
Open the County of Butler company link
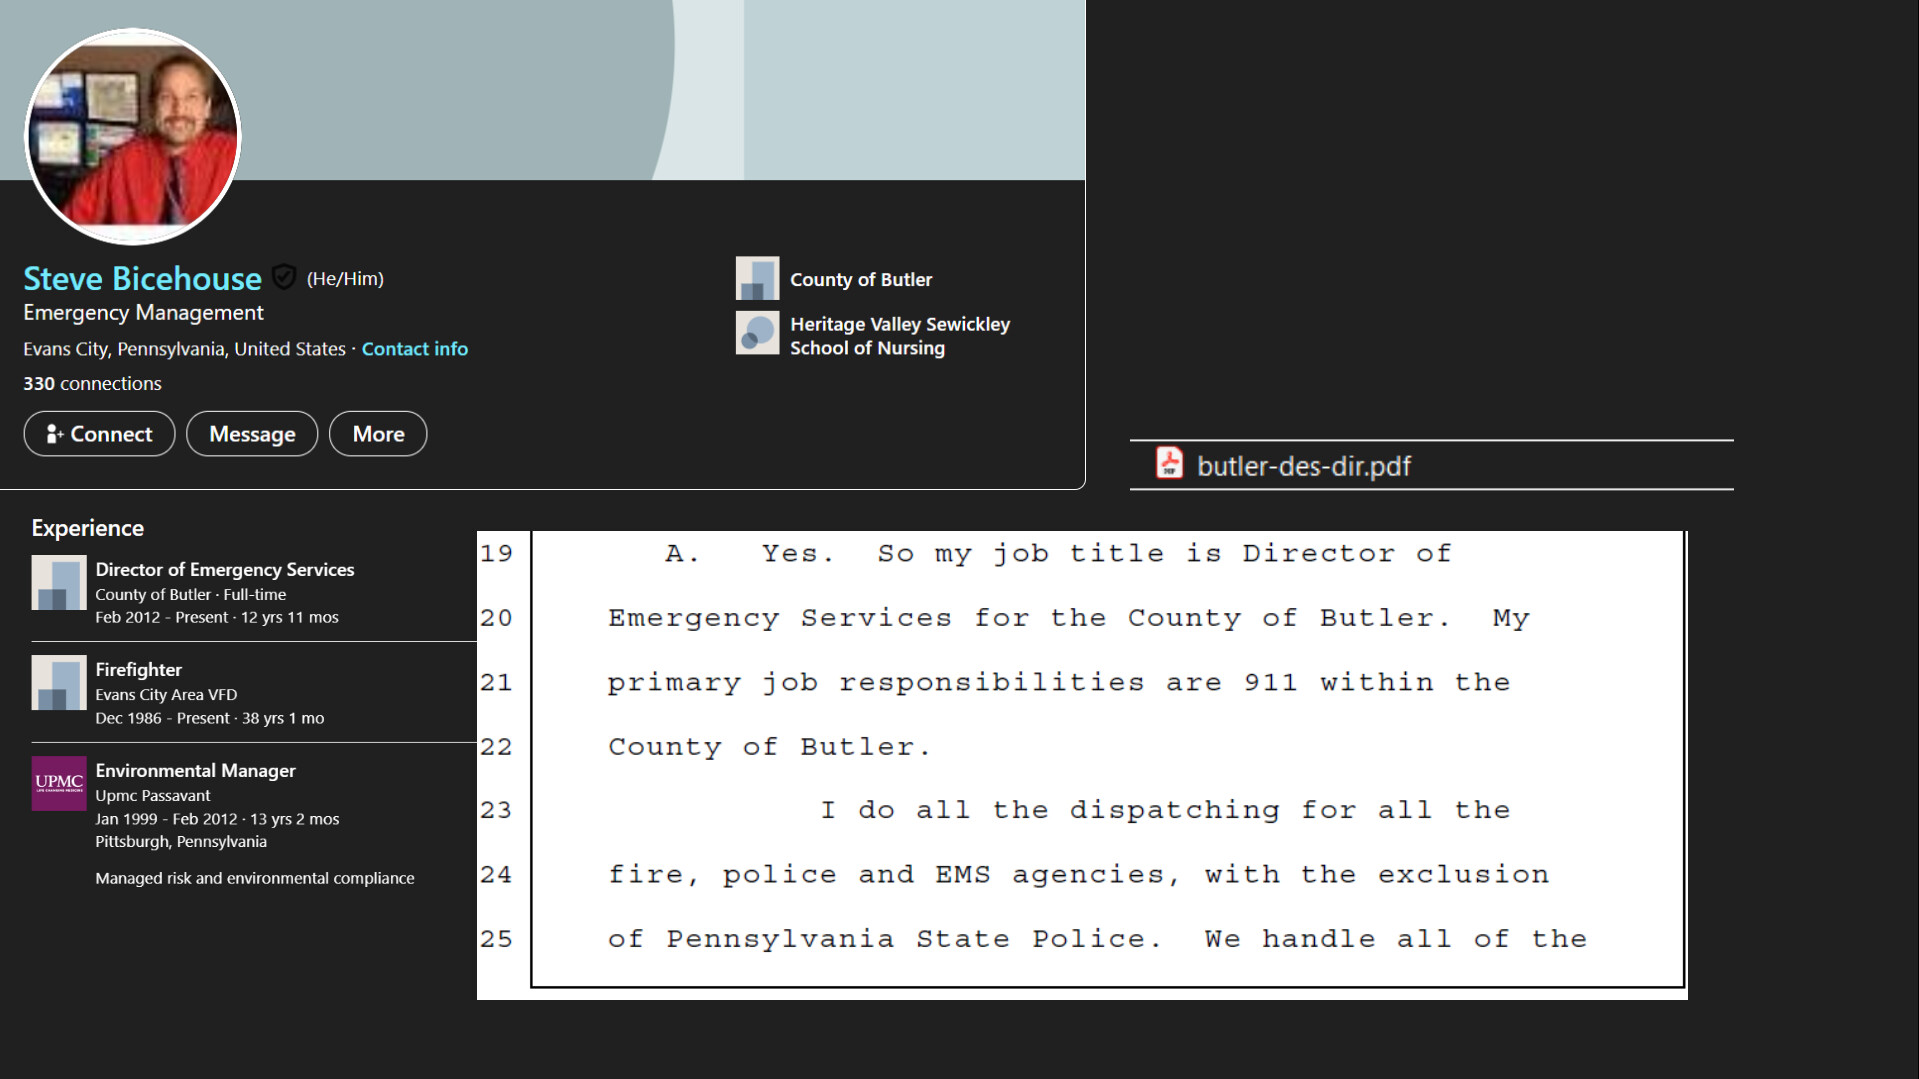click(x=861, y=280)
